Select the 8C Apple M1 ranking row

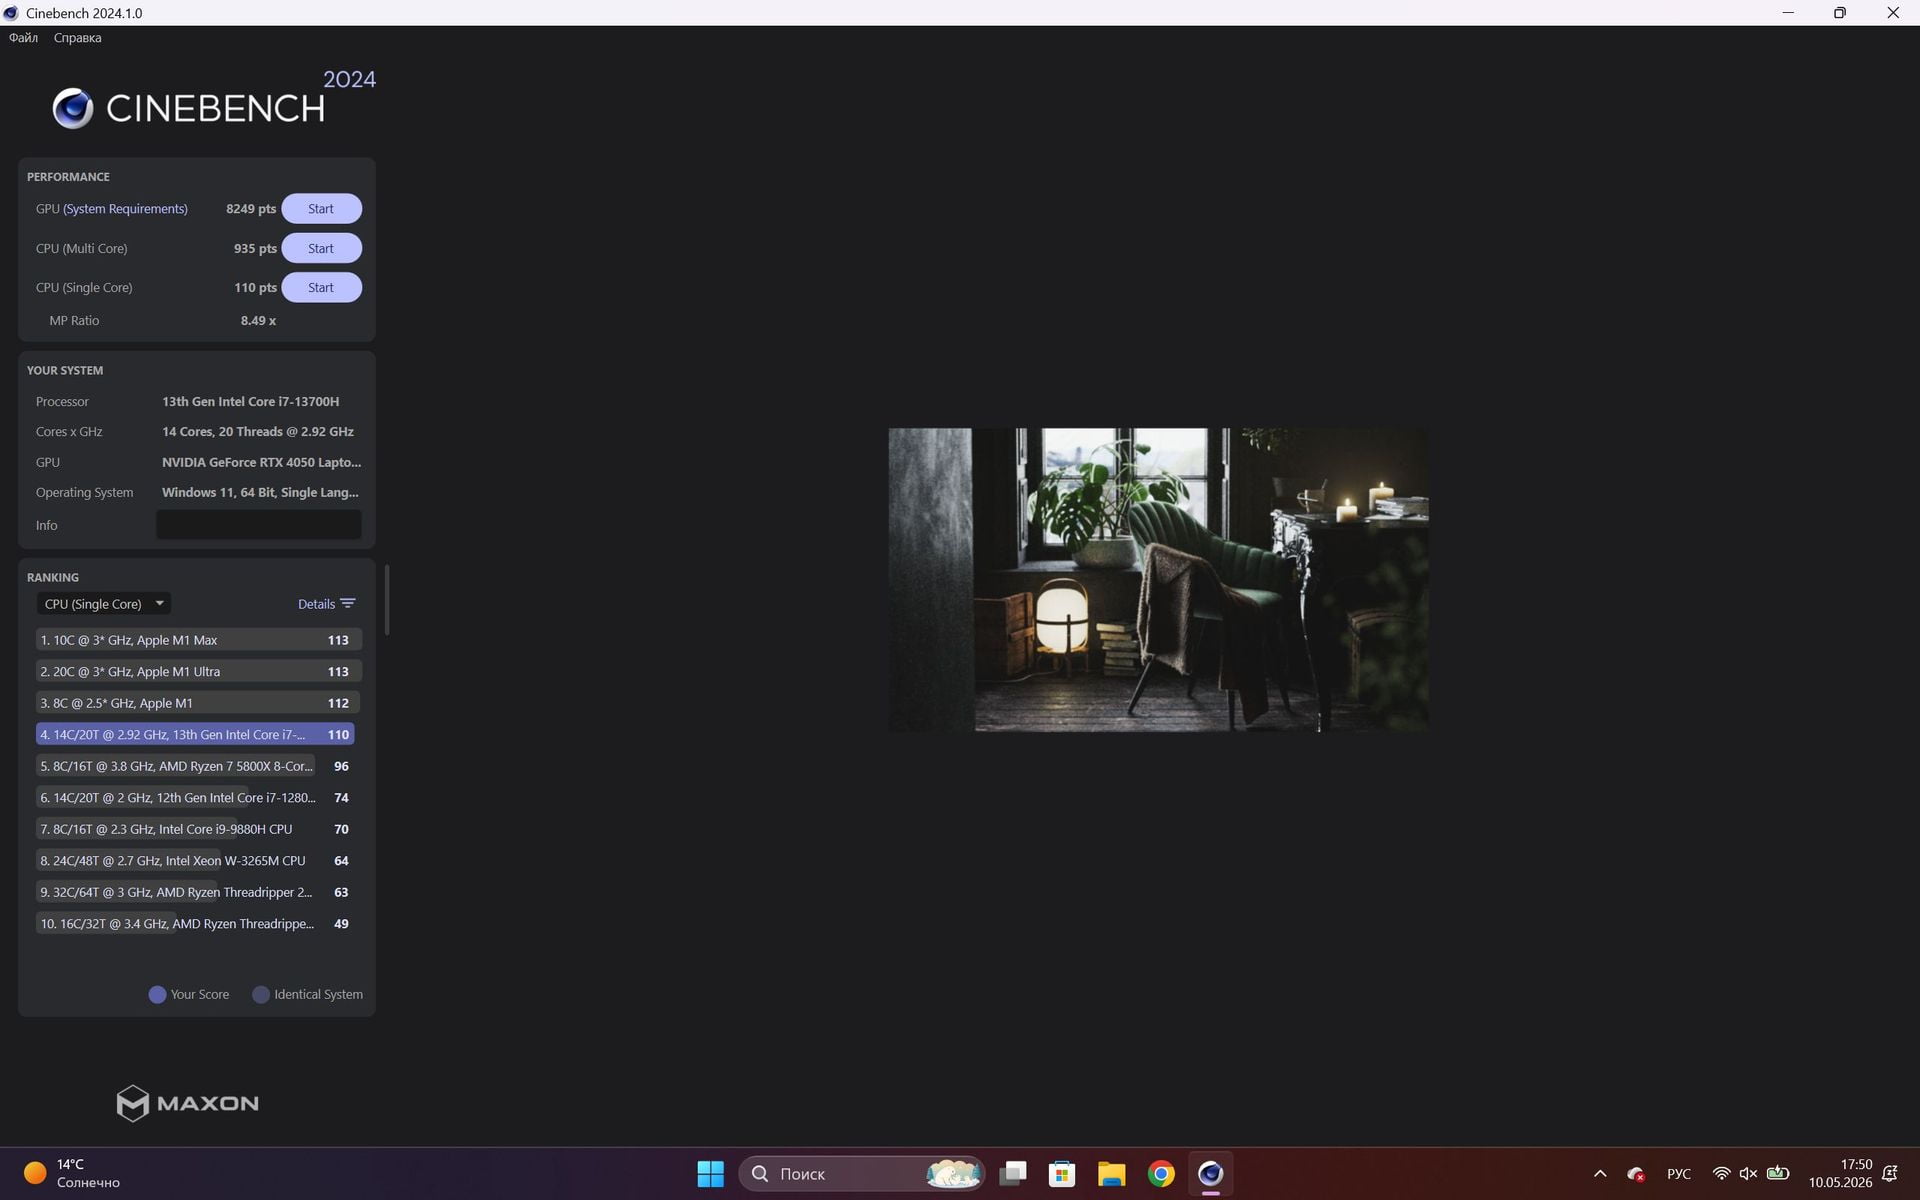(x=198, y=703)
